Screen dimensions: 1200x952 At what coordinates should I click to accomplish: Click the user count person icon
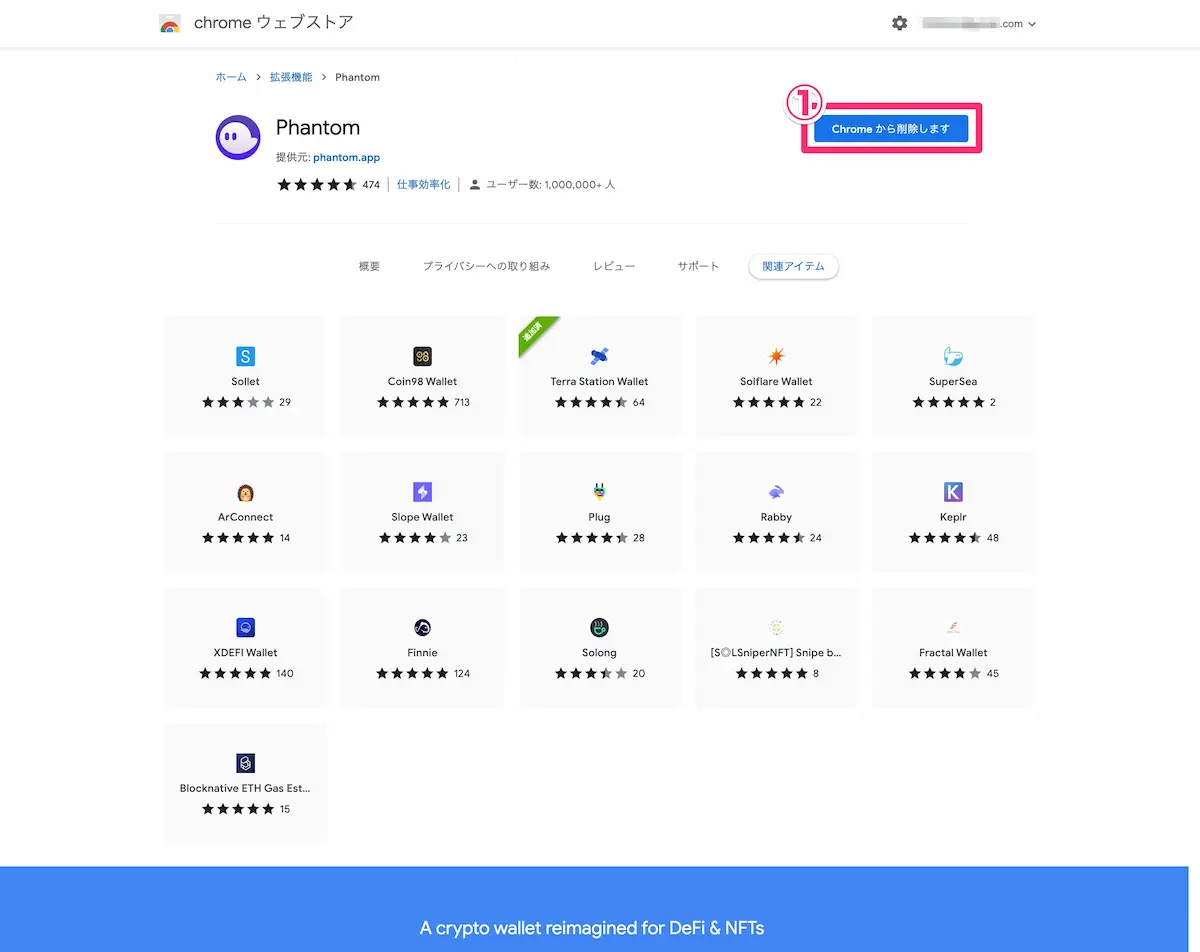tap(475, 184)
